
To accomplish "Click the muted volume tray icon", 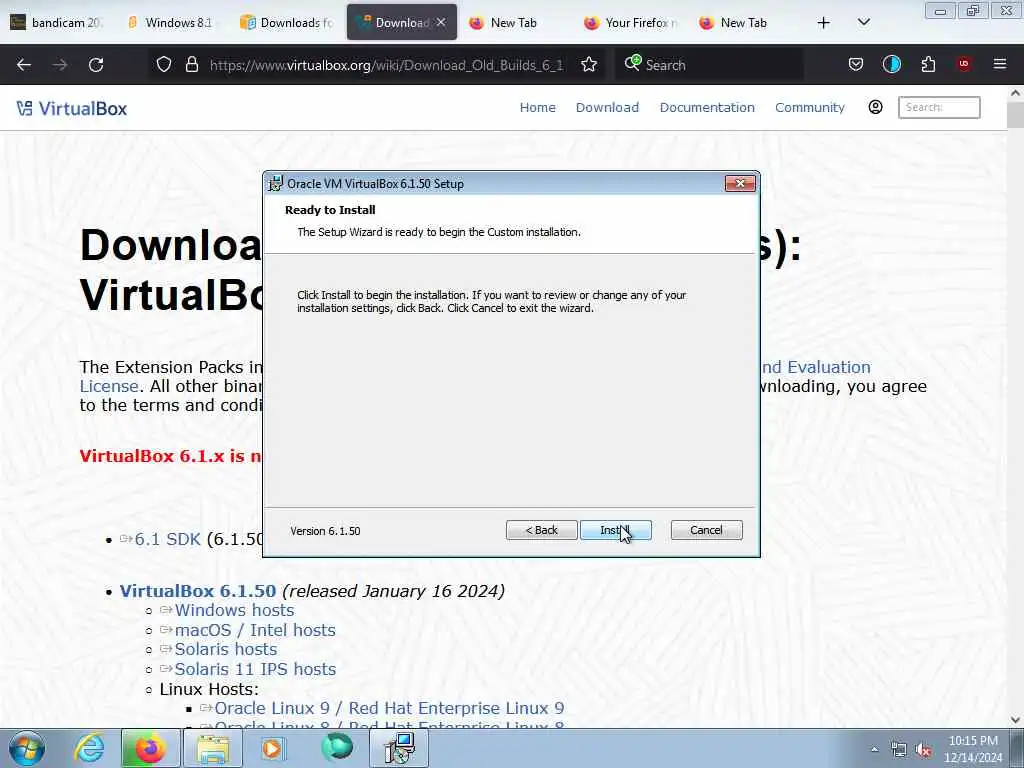I will [923, 750].
